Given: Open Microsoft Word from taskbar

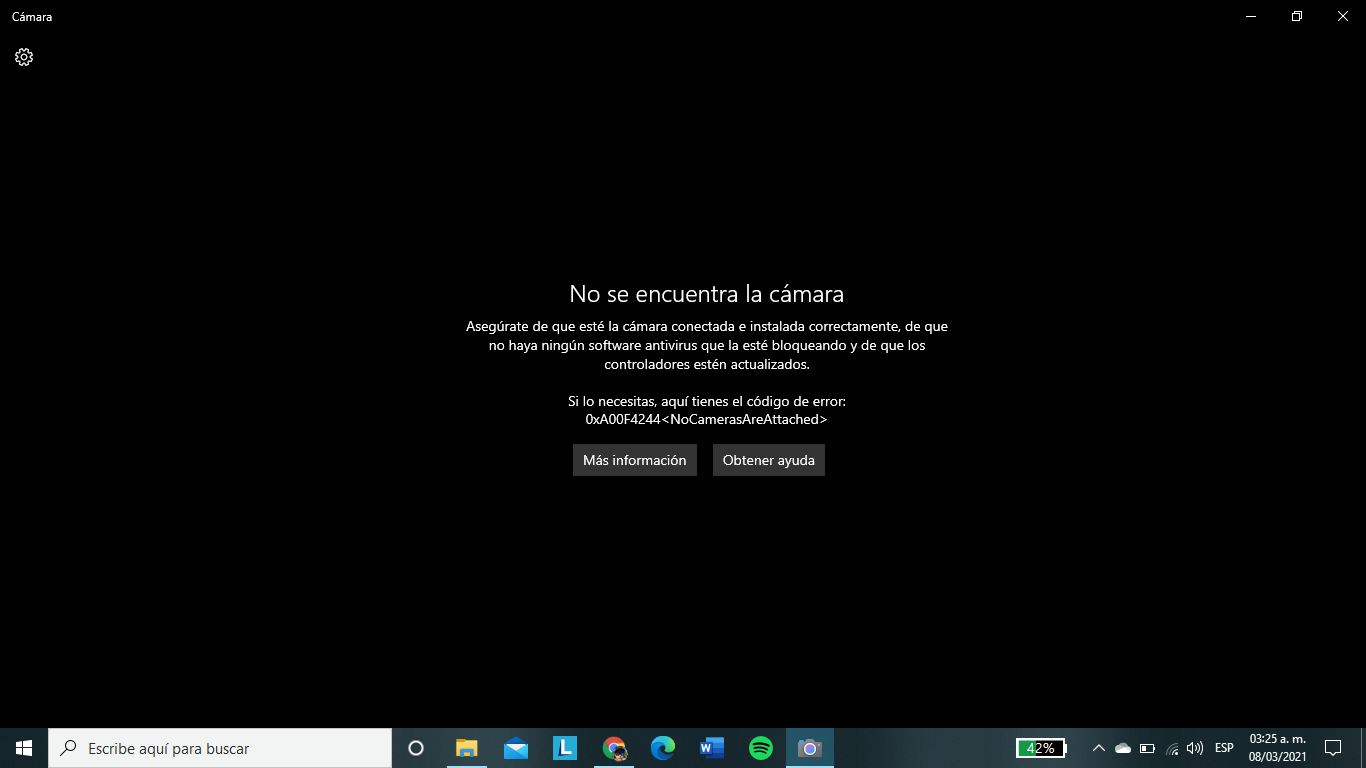Looking at the screenshot, I should coord(712,748).
